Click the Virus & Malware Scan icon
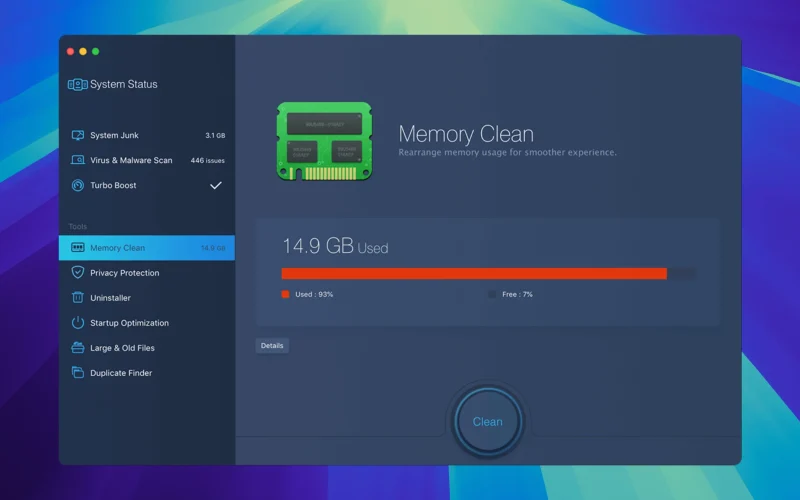 (78, 160)
